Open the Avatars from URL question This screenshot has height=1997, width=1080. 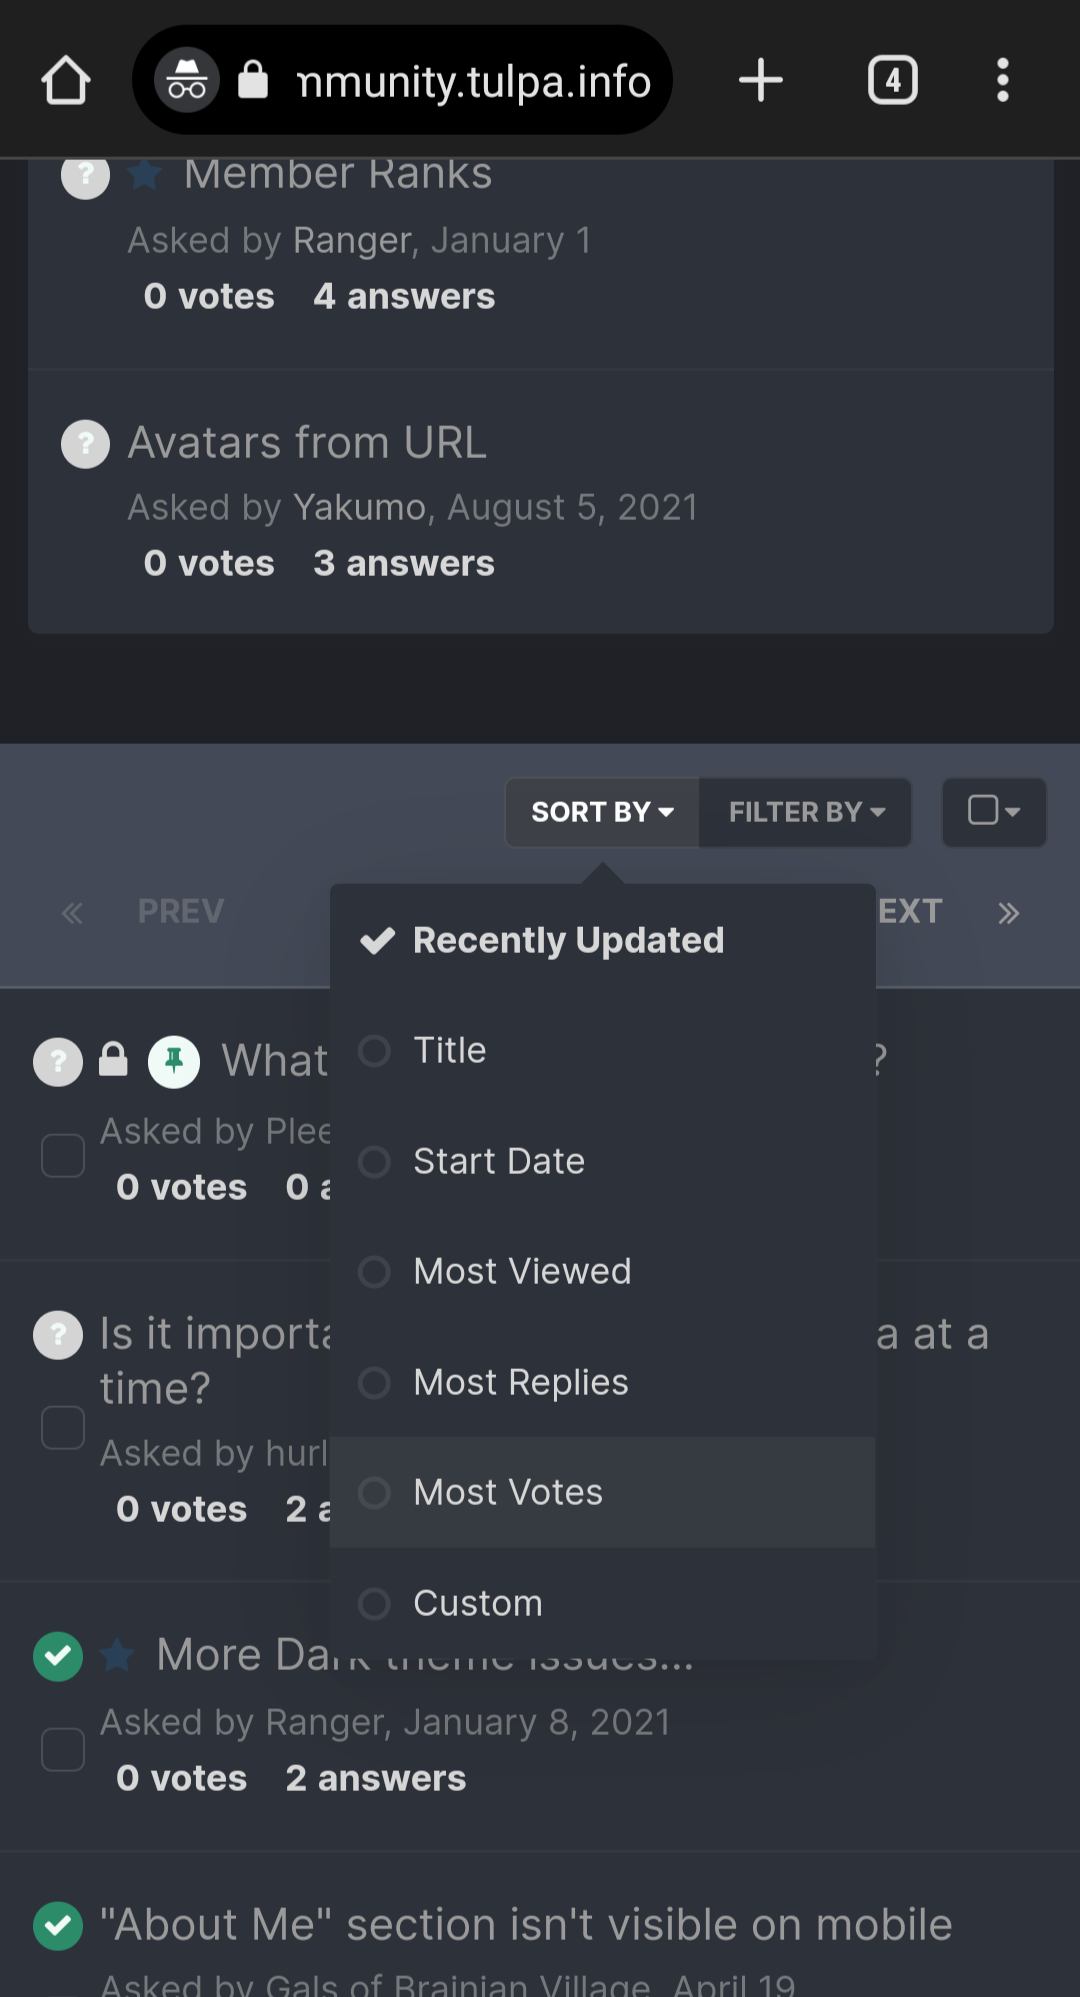click(307, 442)
